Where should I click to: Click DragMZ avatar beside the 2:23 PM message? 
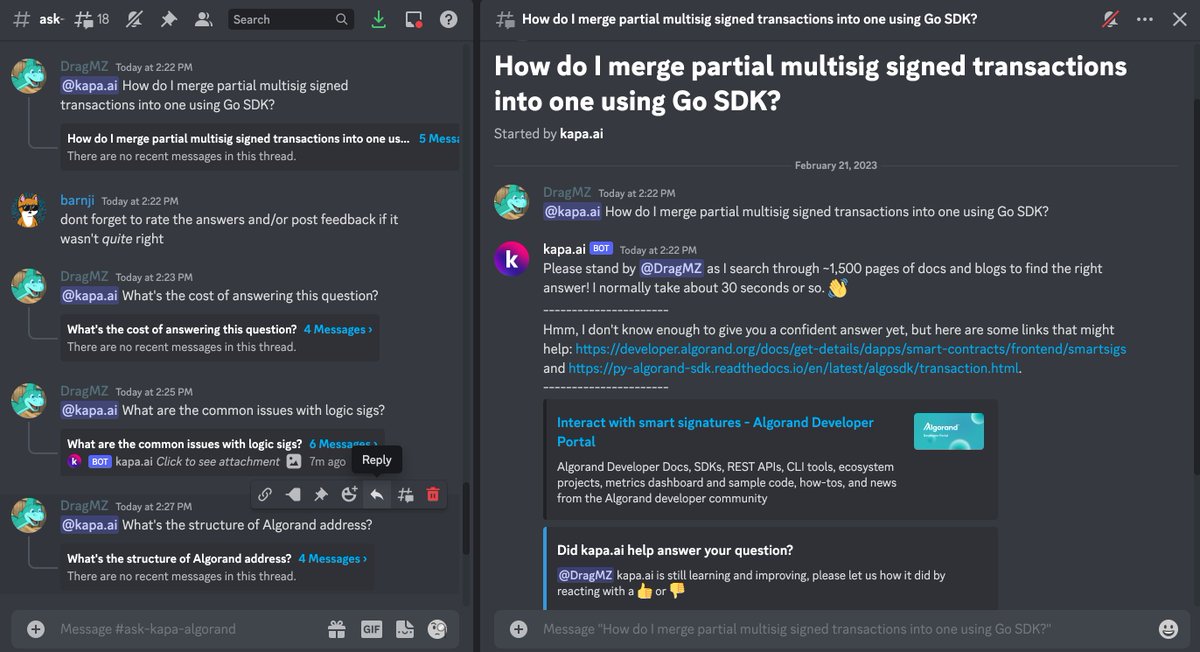click(28, 286)
